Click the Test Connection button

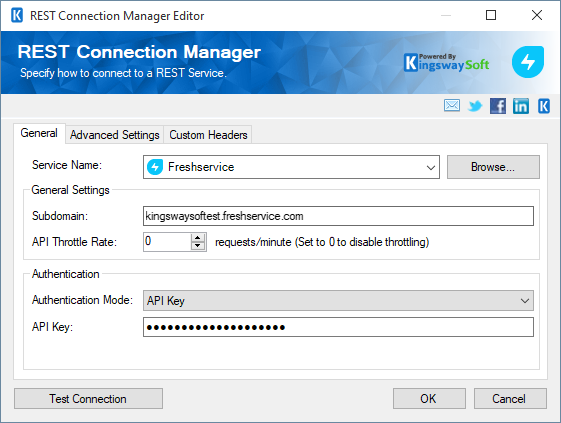(x=88, y=399)
